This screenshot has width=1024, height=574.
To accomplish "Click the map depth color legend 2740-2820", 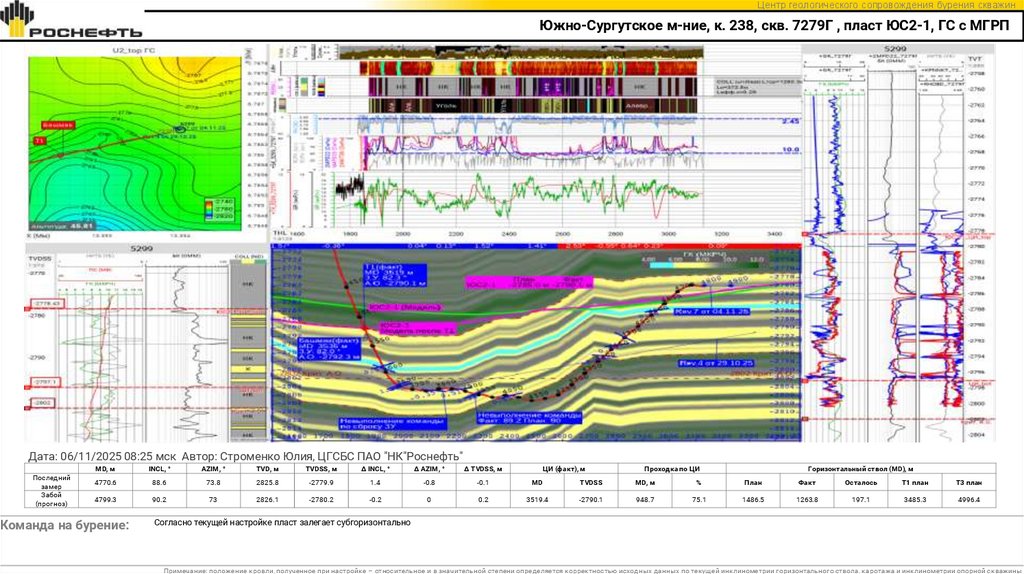I will [x=219, y=209].
